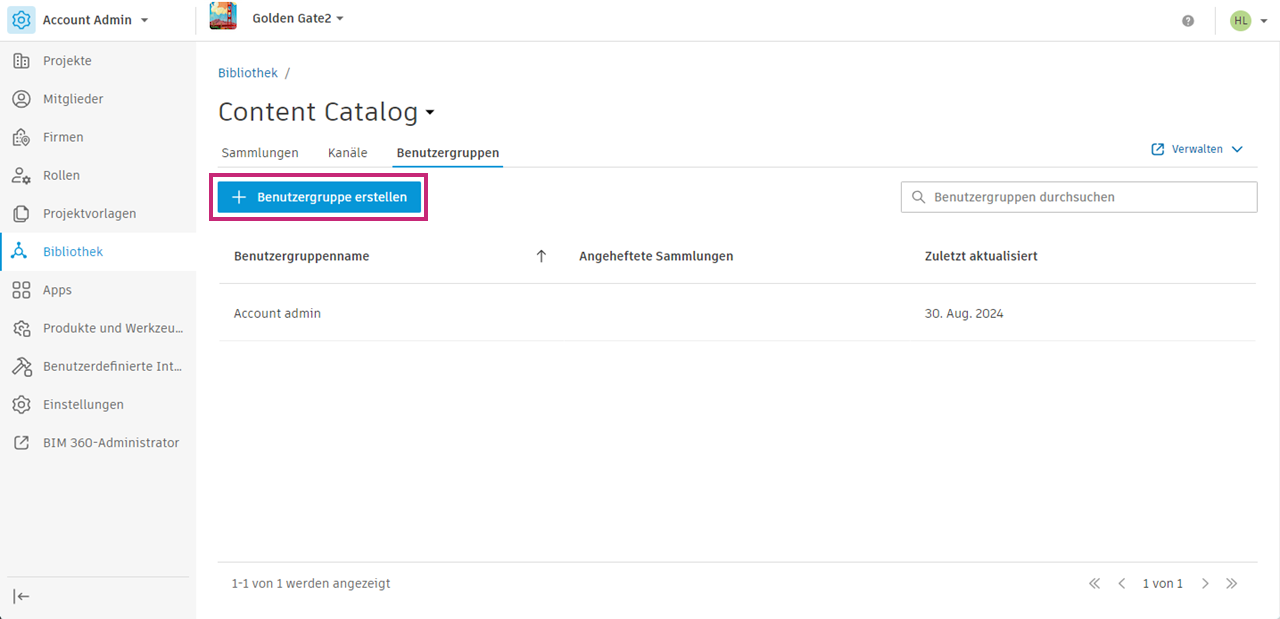Switch to the Sammlungen tab
The height and width of the screenshot is (619, 1280).
(260, 153)
